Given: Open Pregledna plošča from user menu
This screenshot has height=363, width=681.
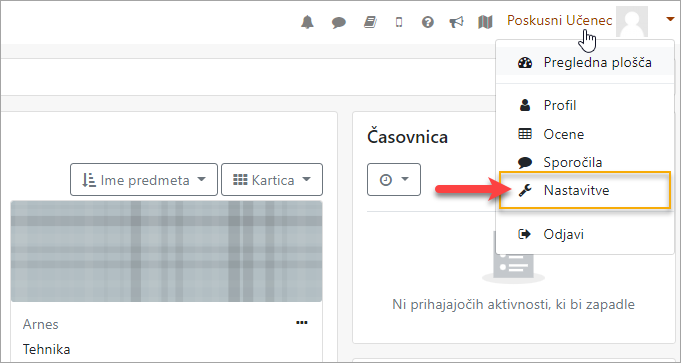Looking at the screenshot, I should pyautogui.click(x=585, y=63).
